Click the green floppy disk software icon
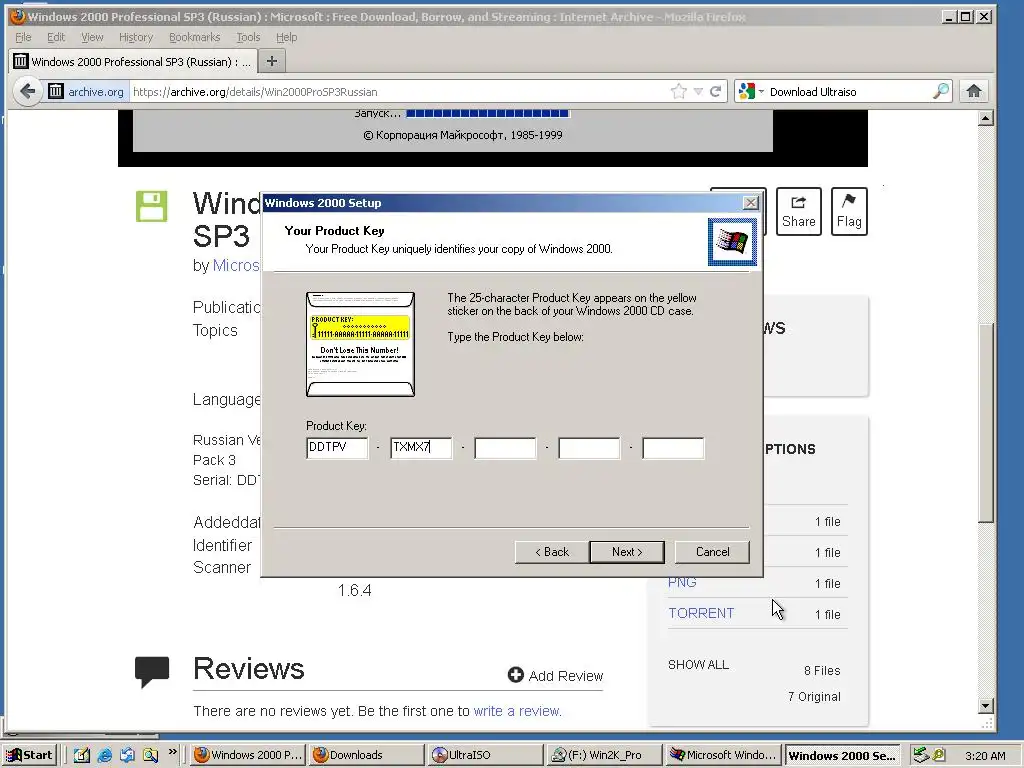Image resolution: width=1024 pixels, height=768 pixels. (152, 206)
